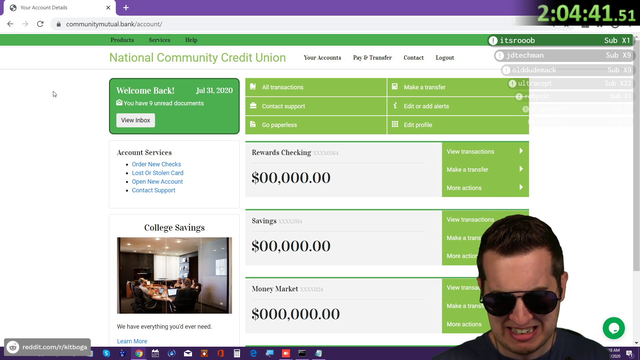Screen dimensions: 640x360
Task: Close the Your Account Details tab
Action: point(108,7)
